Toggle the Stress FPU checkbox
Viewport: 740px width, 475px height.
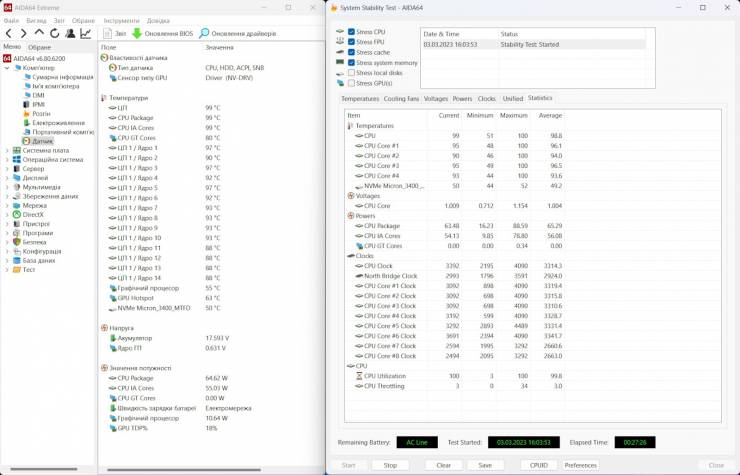351,42
